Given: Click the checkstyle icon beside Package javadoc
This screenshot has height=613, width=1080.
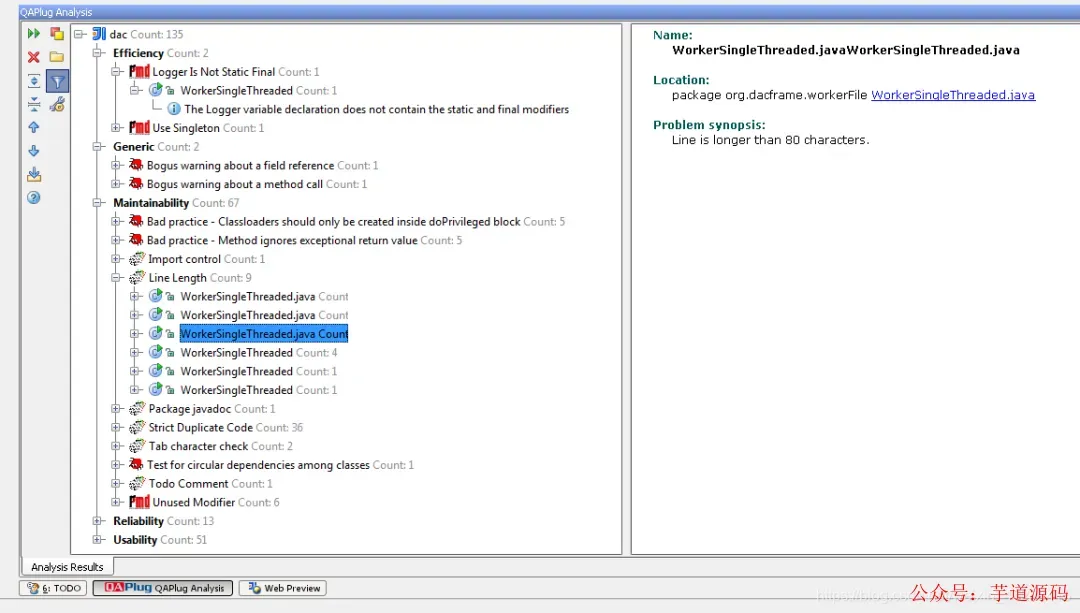Looking at the screenshot, I should point(137,408).
